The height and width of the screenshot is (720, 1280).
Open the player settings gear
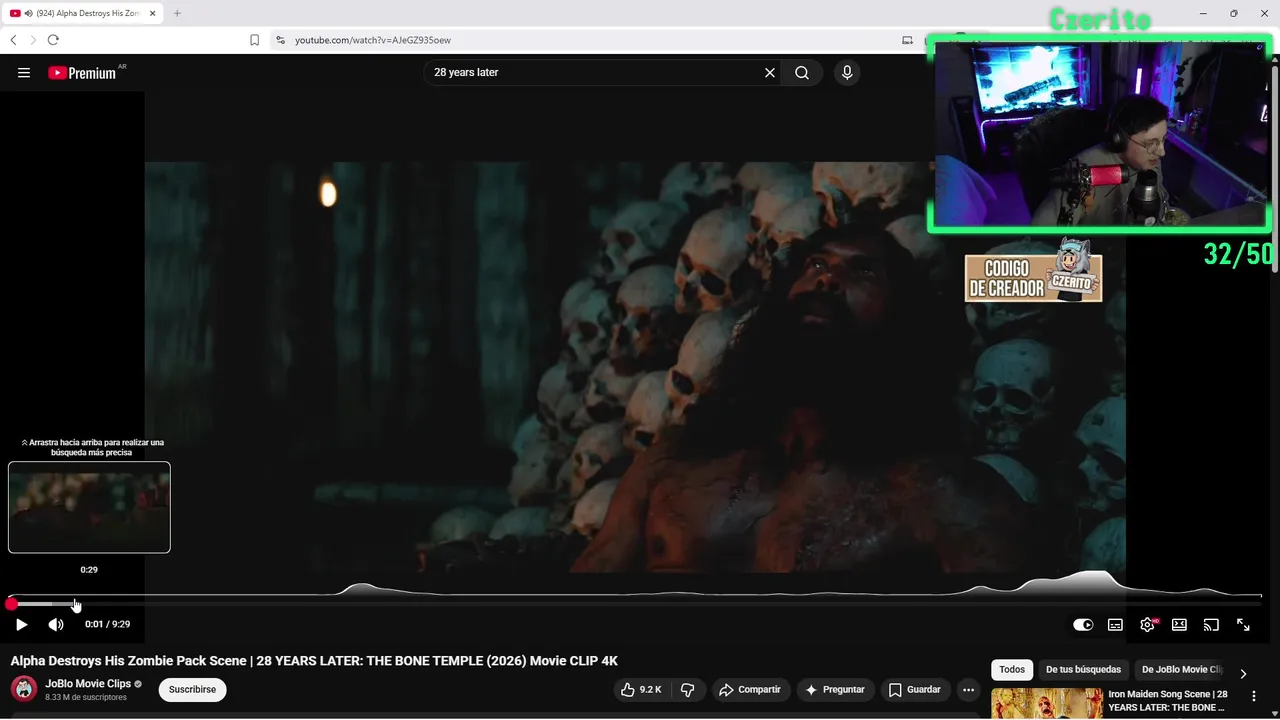tap(1147, 624)
